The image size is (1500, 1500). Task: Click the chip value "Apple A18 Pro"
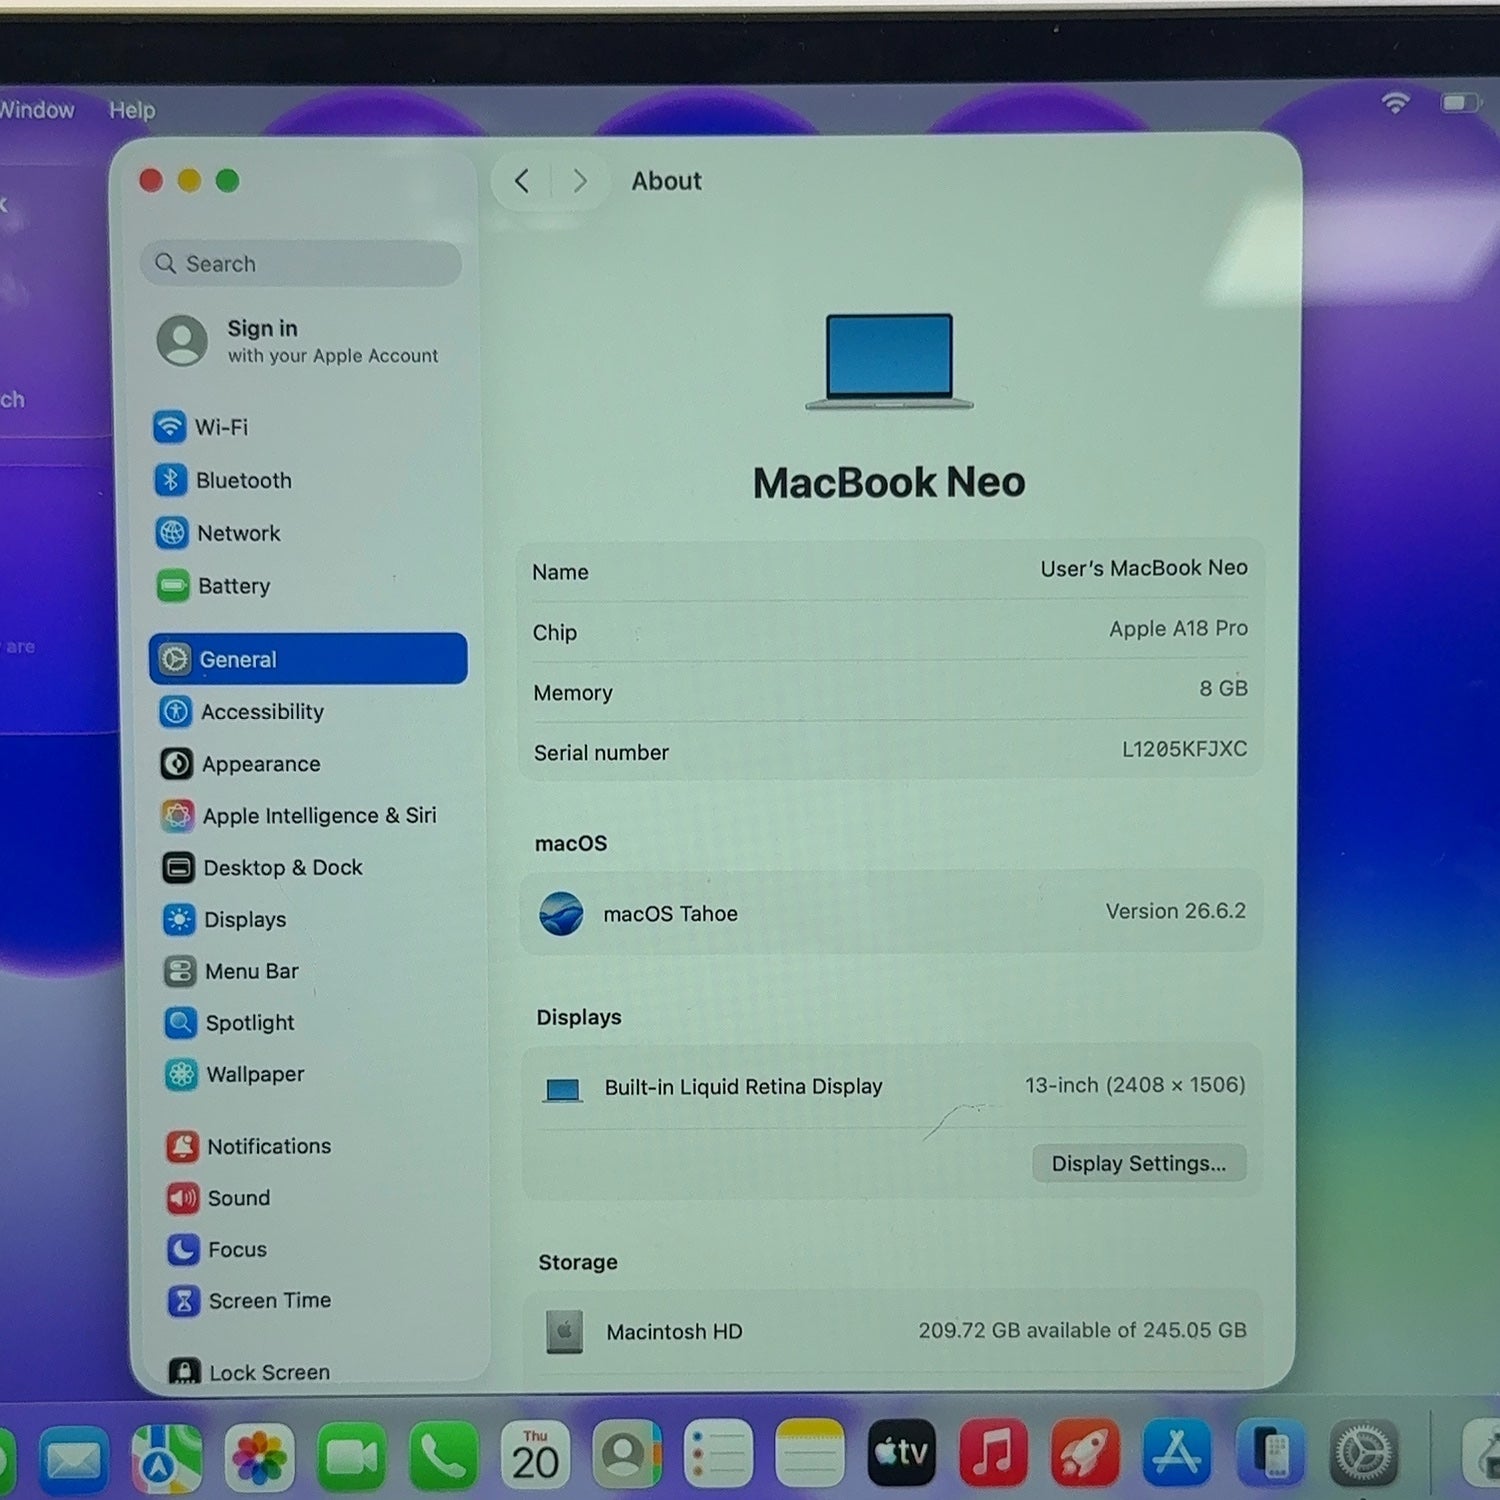[1178, 628]
